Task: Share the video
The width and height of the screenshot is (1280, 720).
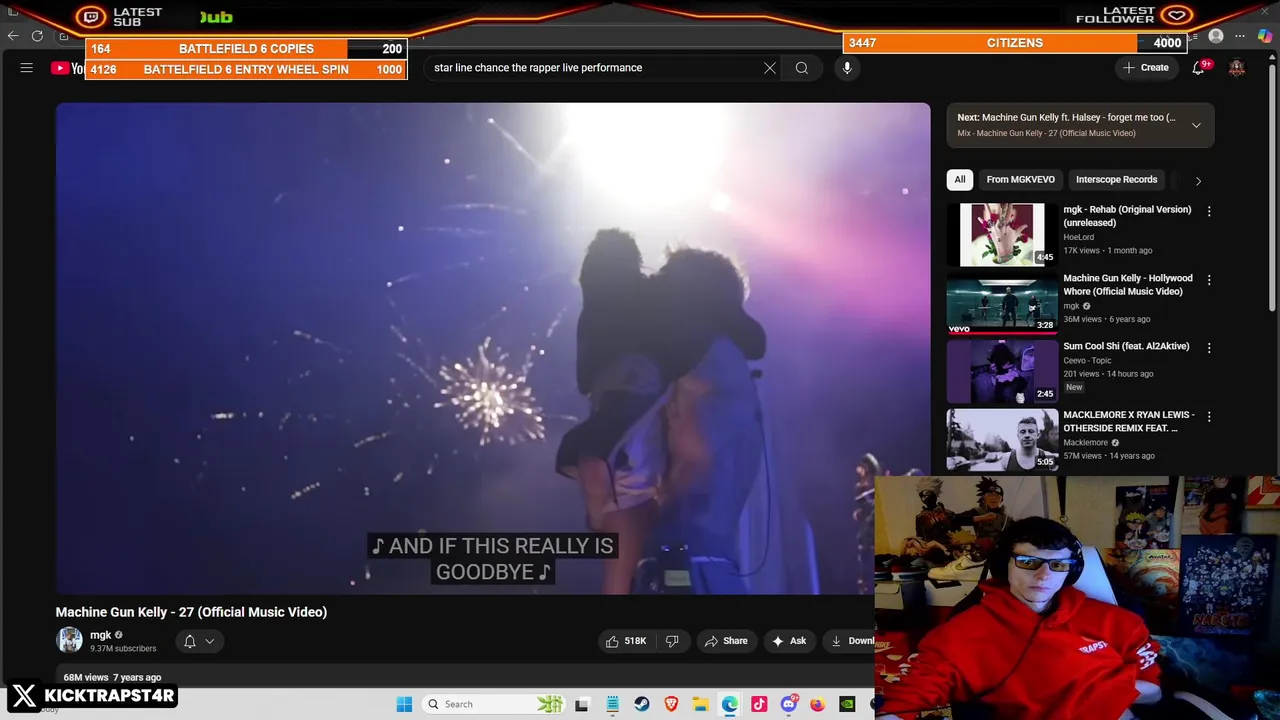Action: pos(726,641)
